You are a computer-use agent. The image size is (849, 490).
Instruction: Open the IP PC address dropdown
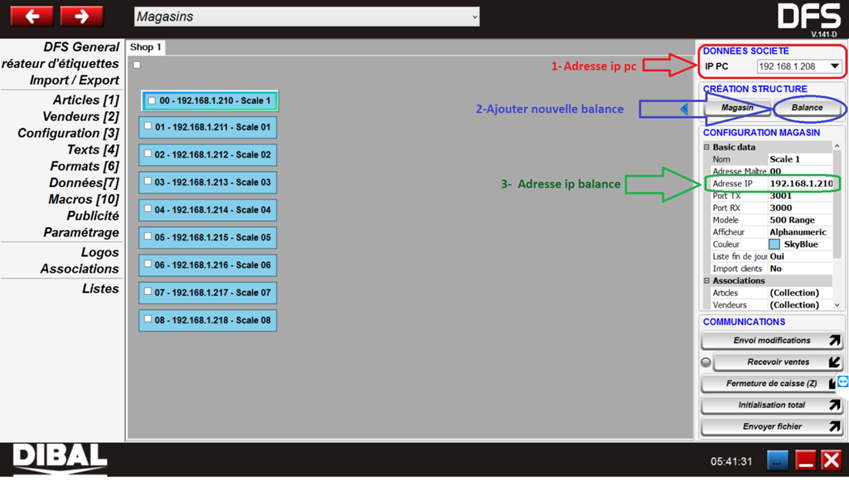pyautogui.click(x=834, y=67)
